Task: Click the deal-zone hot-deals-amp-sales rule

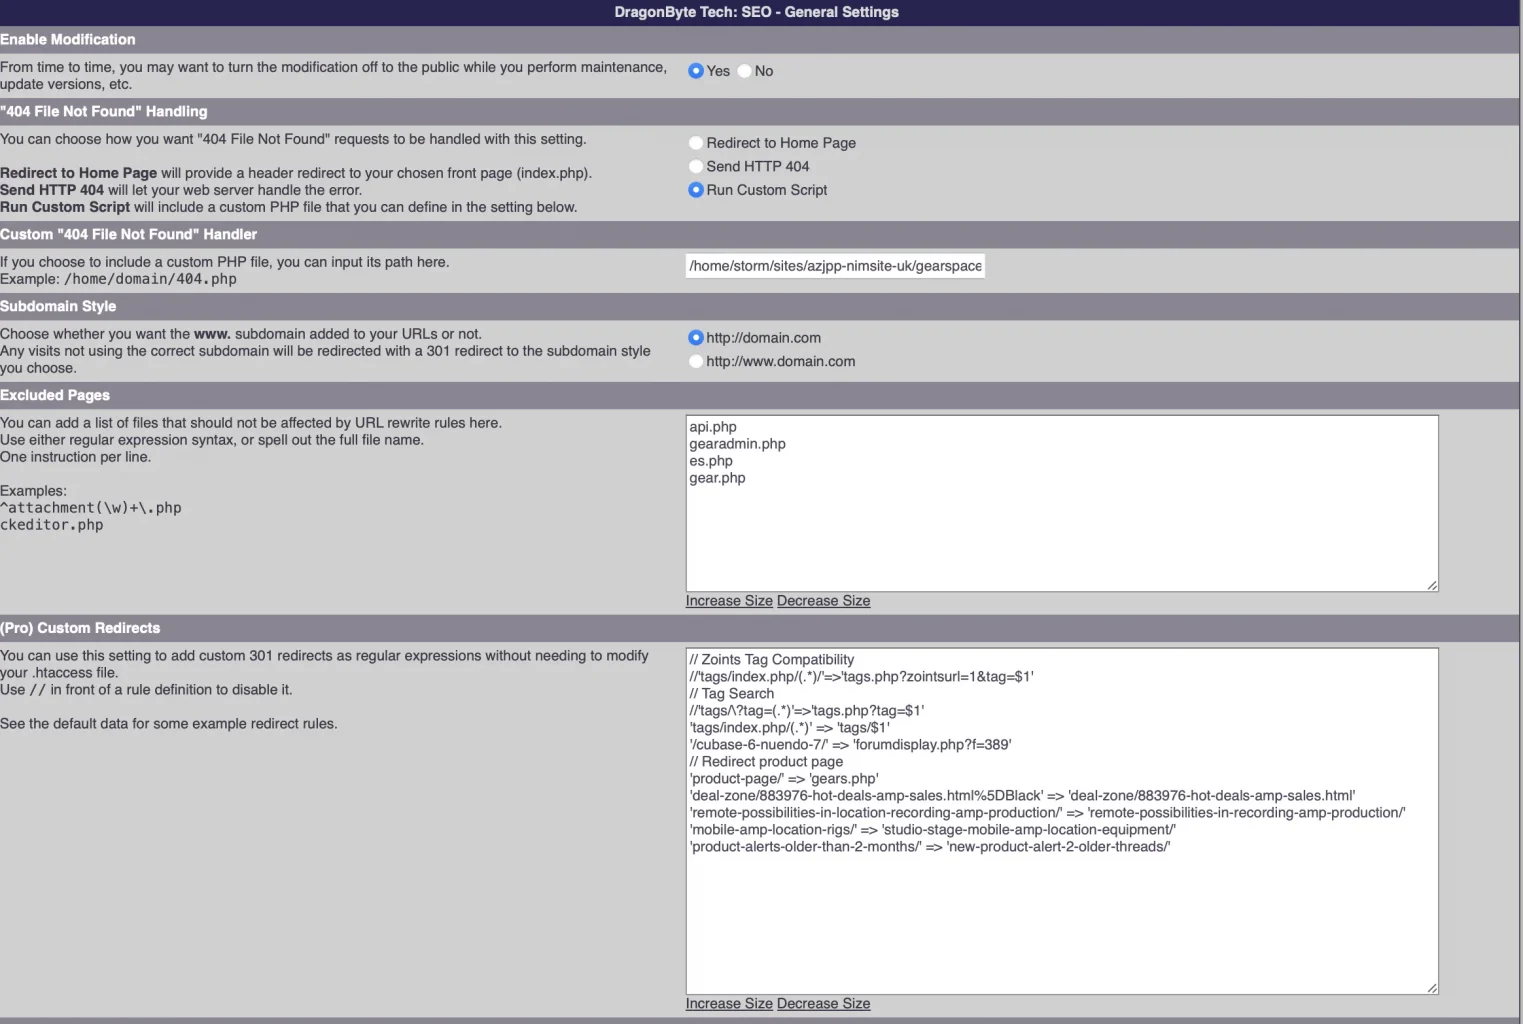Action: click(x=1022, y=796)
